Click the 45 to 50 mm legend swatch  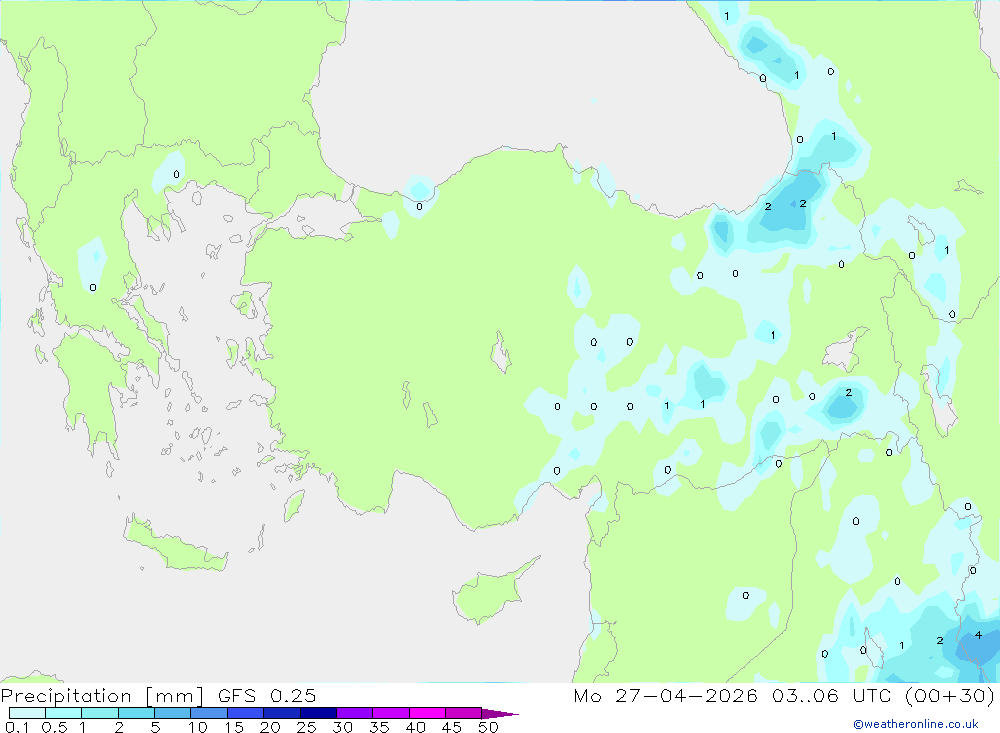pos(464,713)
